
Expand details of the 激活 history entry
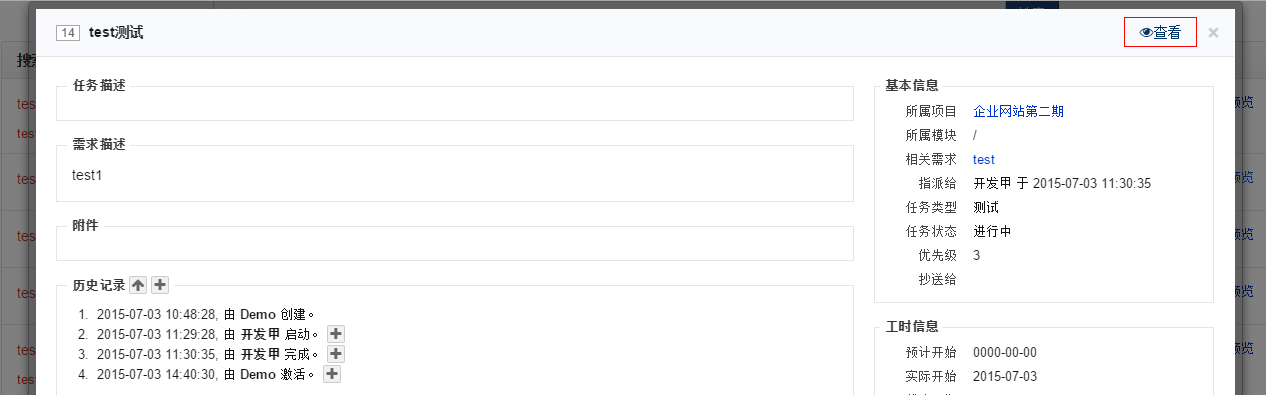332,374
